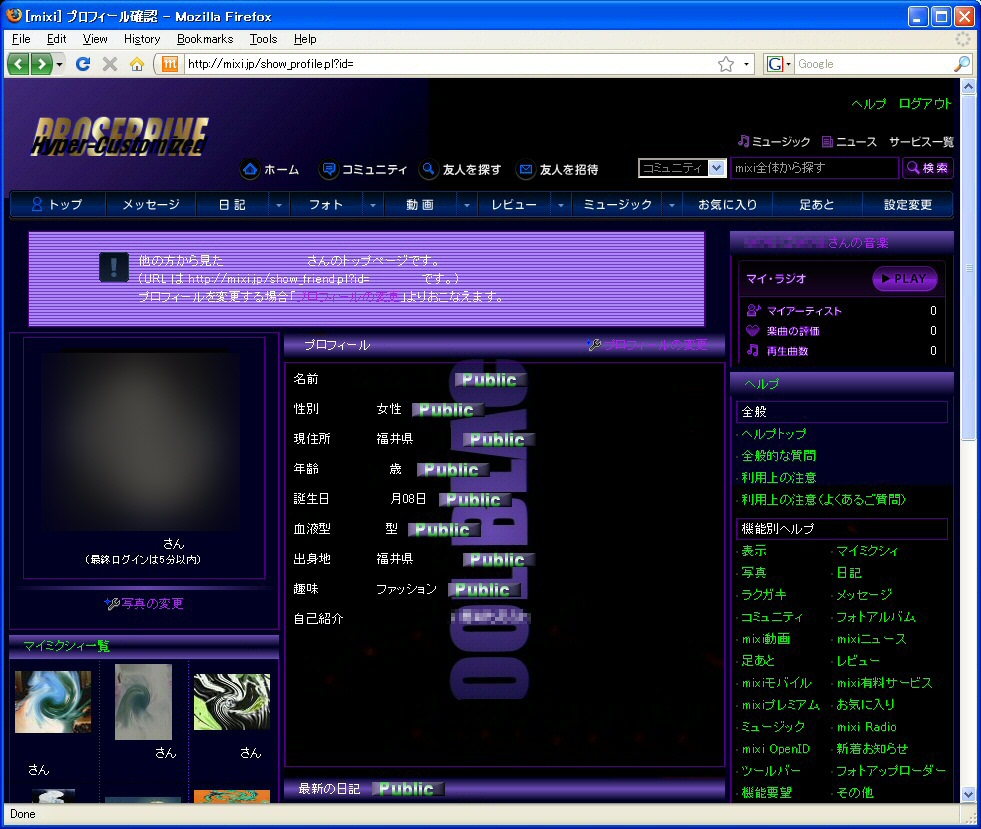The image size is (981, 829).
Task: Click the news icon beside ニュース
Action: point(827,141)
